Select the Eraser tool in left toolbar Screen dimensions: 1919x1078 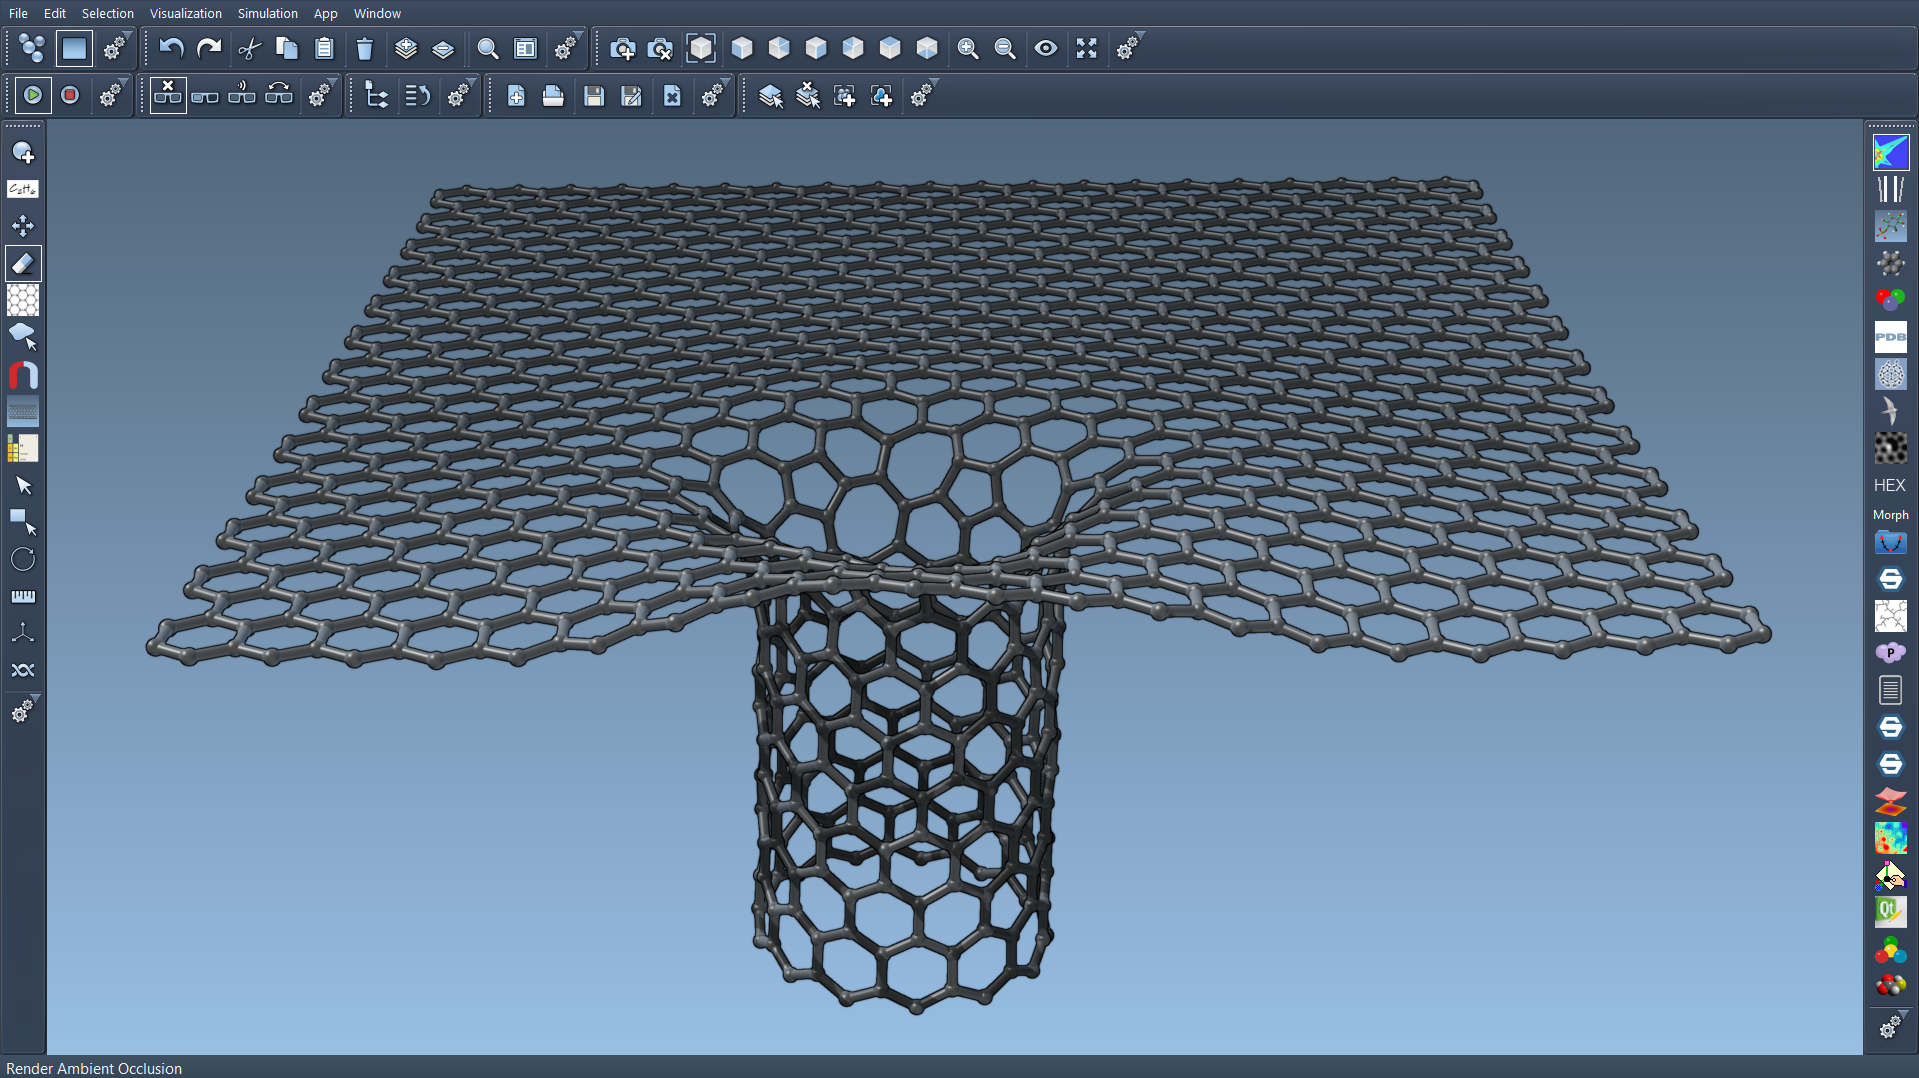pos(23,263)
